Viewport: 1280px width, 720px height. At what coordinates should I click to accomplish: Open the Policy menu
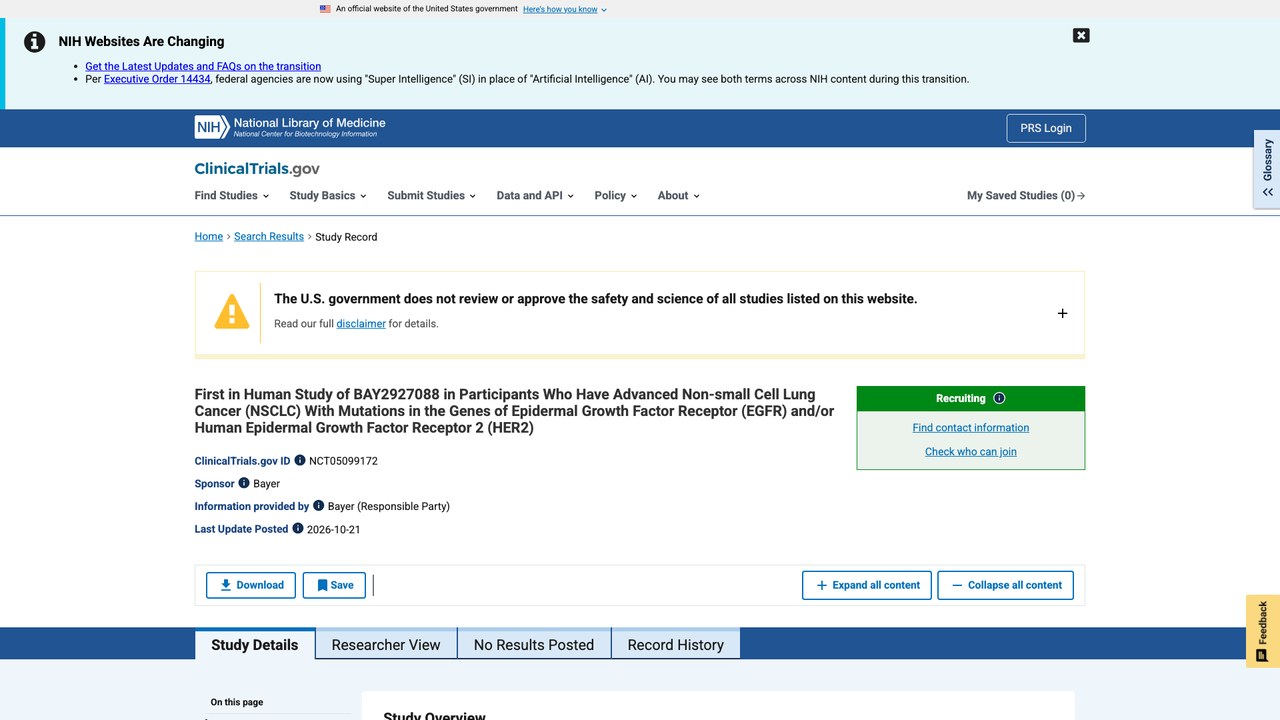(616, 196)
